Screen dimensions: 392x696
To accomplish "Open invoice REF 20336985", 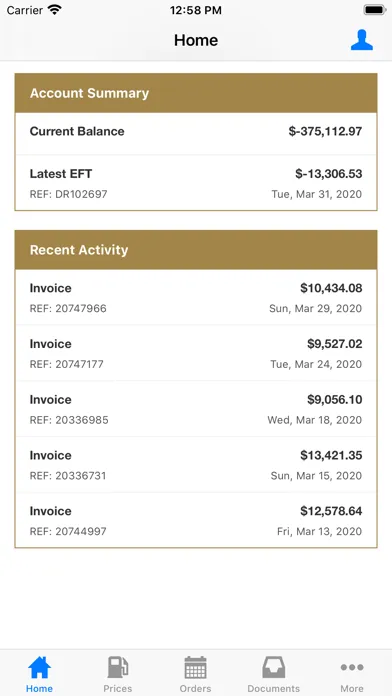I will 196,409.
